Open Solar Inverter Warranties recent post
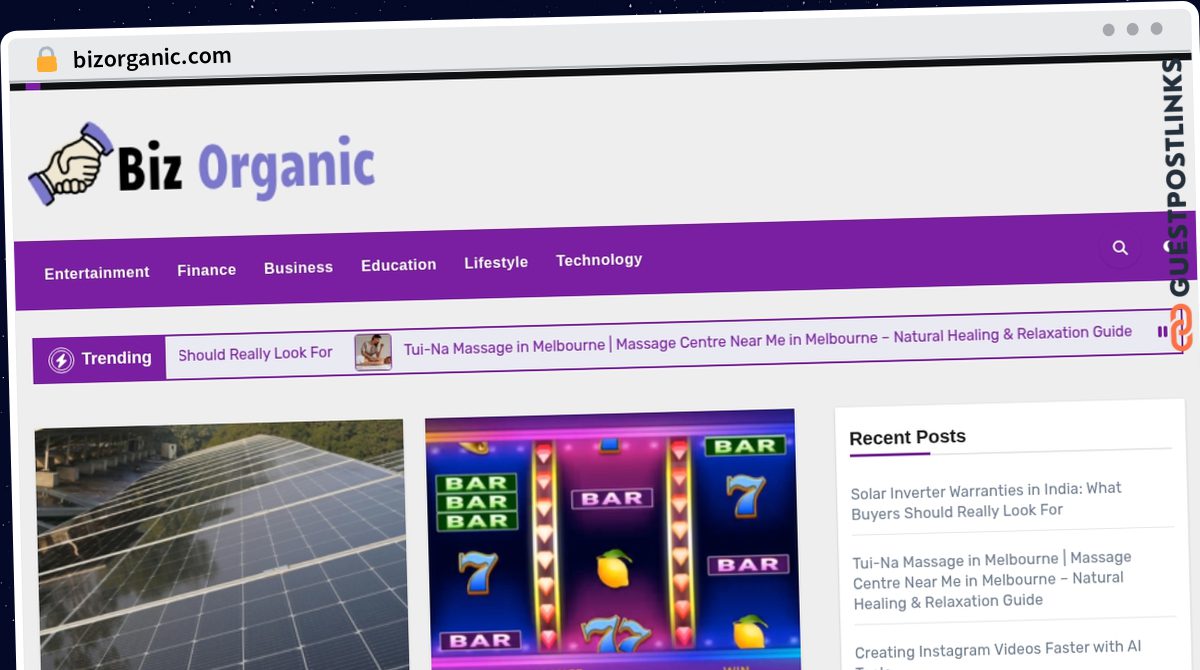The height and width of the screenshot is (670, 1200). tap(986, 500)
